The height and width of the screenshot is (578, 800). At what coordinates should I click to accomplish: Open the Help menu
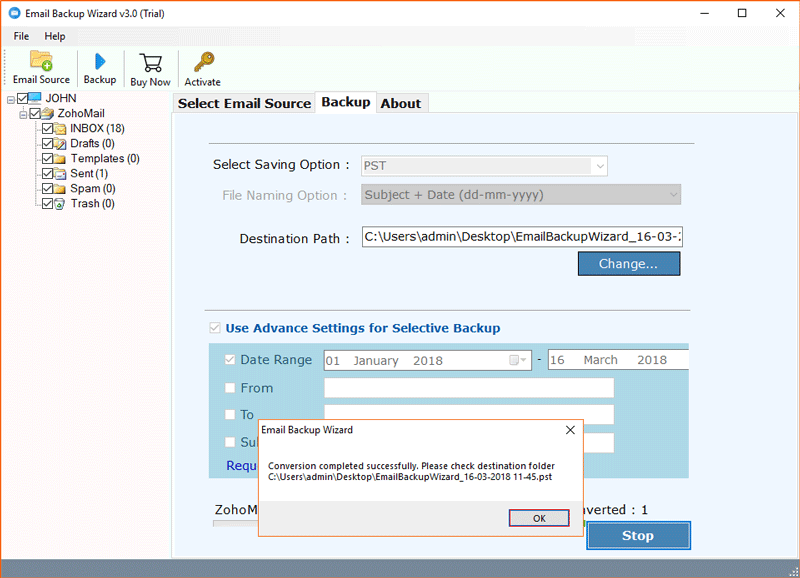pyautogui.click(x=55, y=36)
